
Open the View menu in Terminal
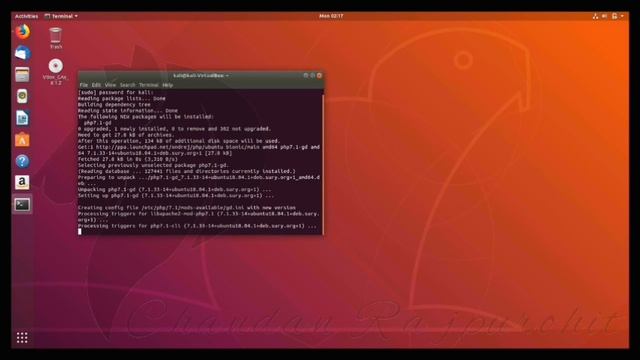click(110, 85)
